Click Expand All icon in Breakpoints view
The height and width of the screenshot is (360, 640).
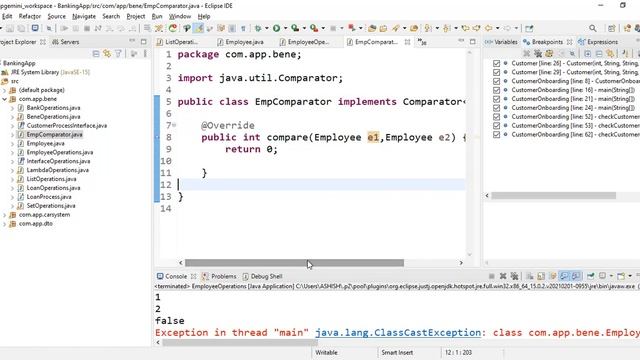[587, 53]
